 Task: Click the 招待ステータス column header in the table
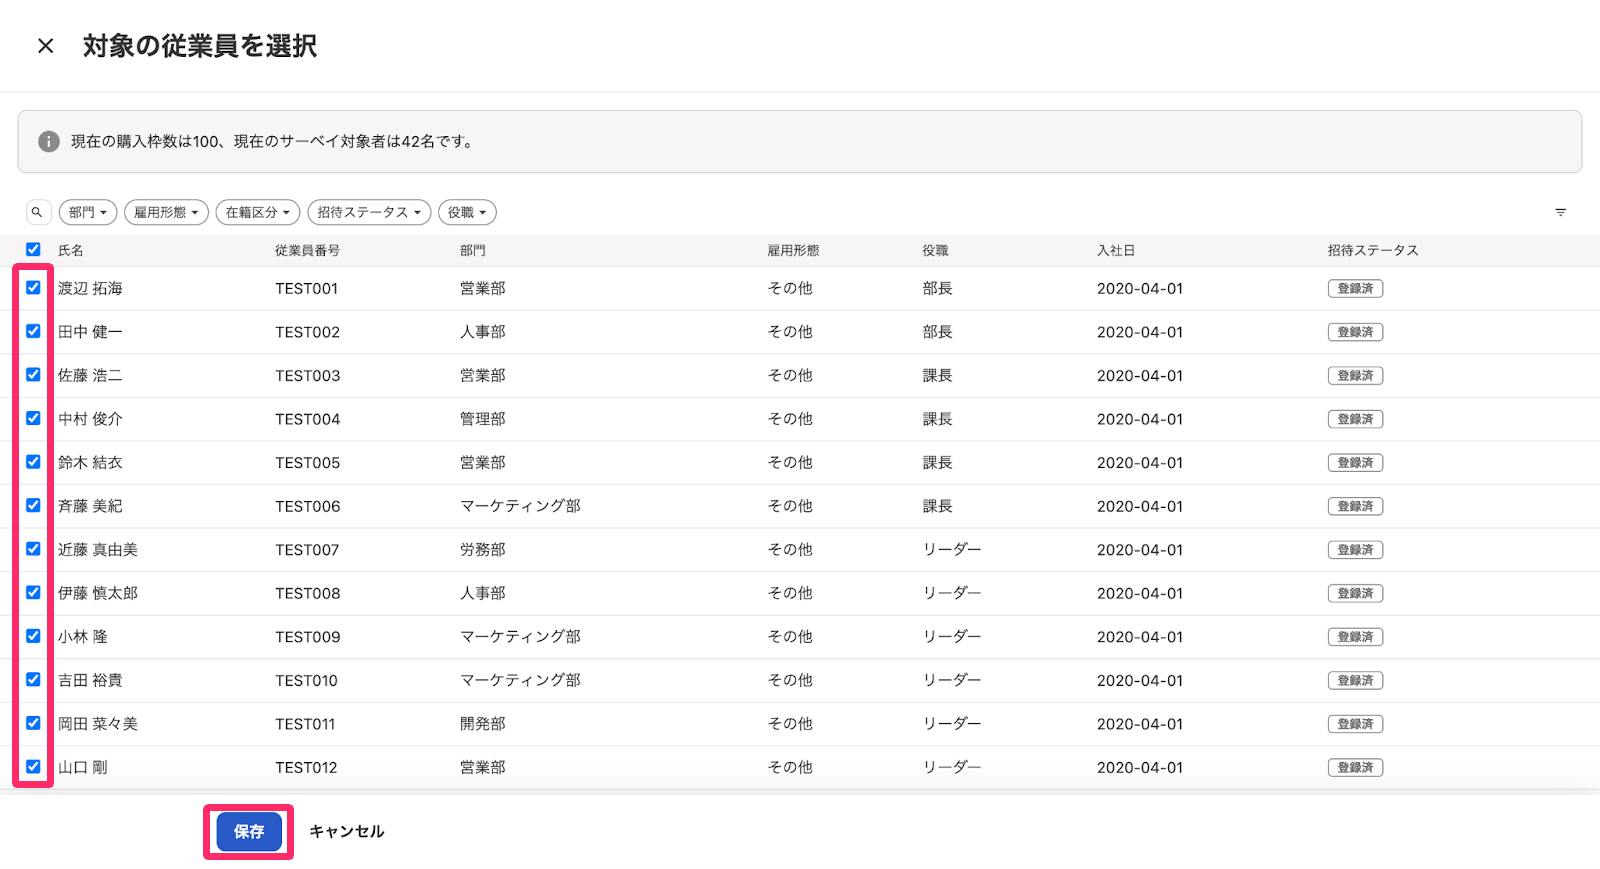click(x=1373, y=250)
